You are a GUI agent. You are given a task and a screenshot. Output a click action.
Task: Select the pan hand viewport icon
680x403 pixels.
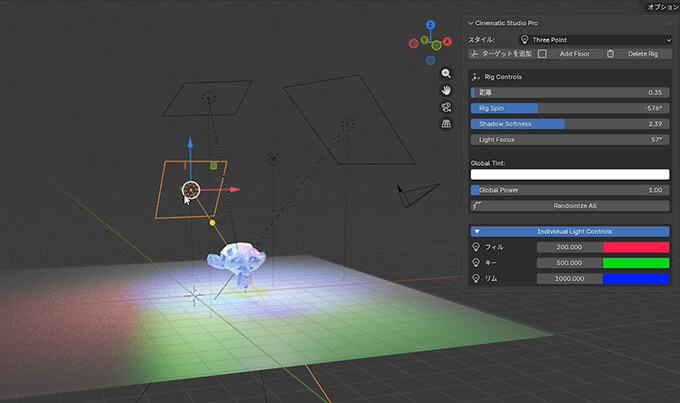(447, 90)
